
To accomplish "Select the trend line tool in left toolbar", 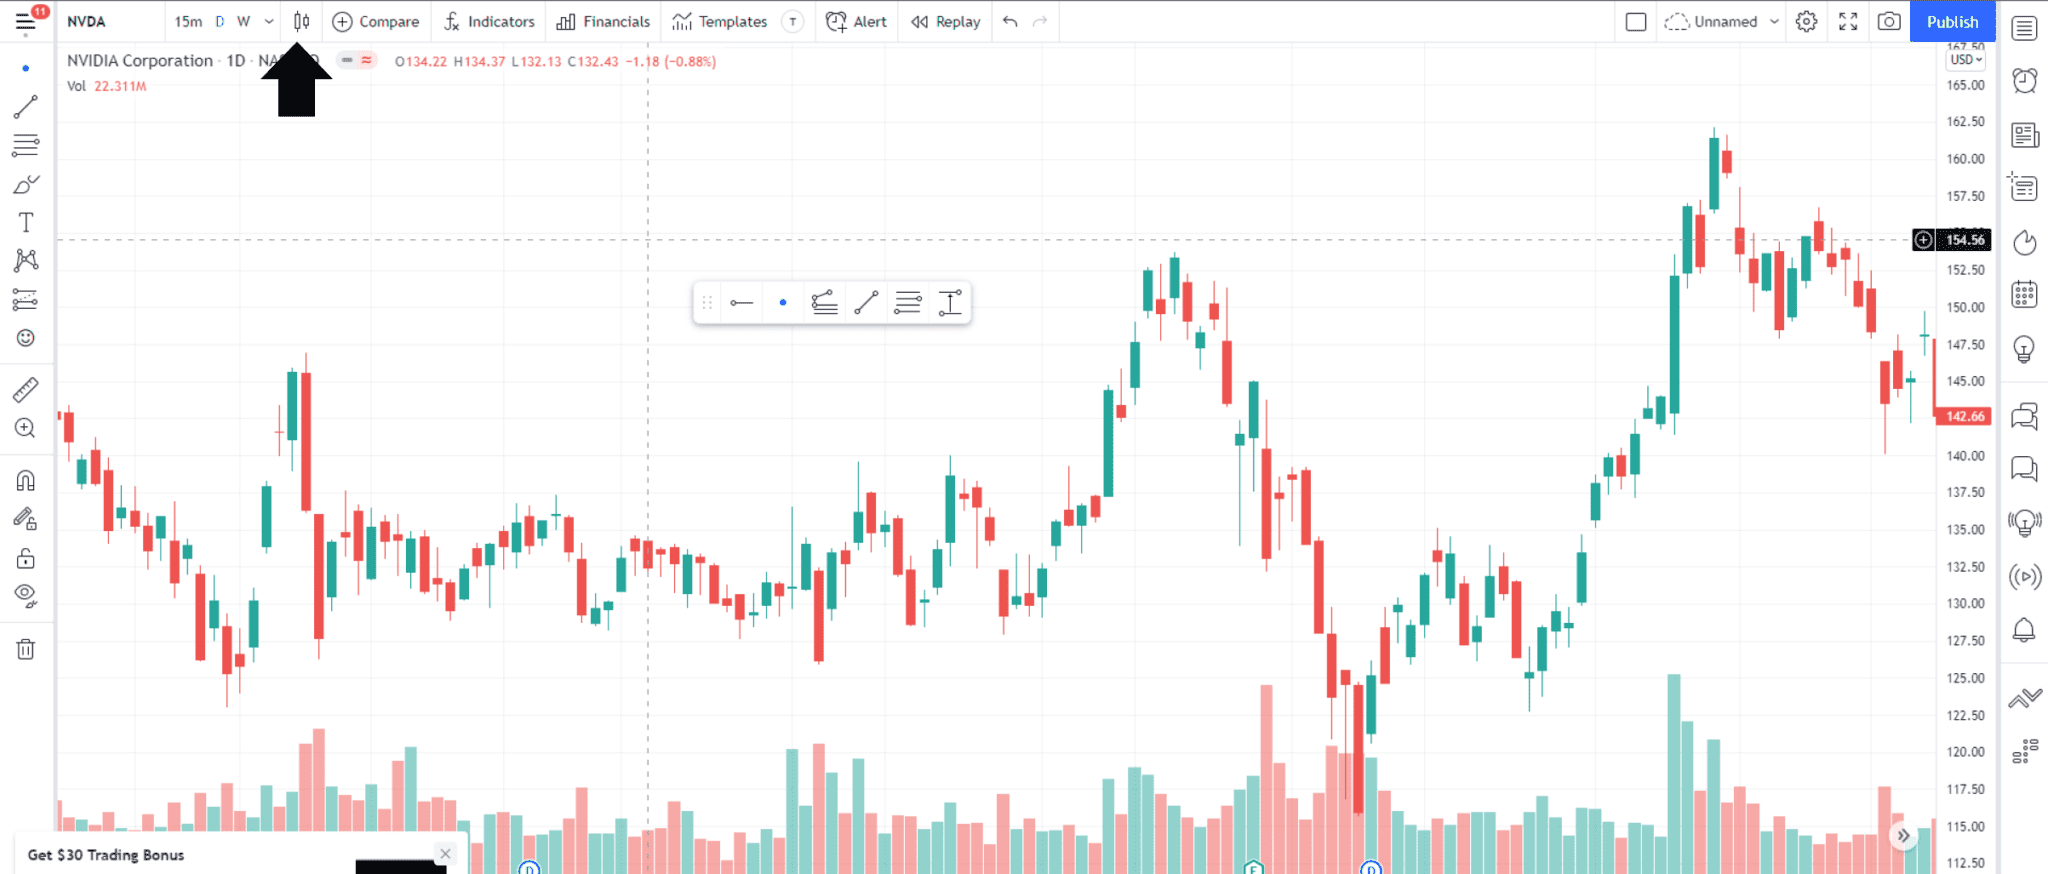I will click(26, 106).
